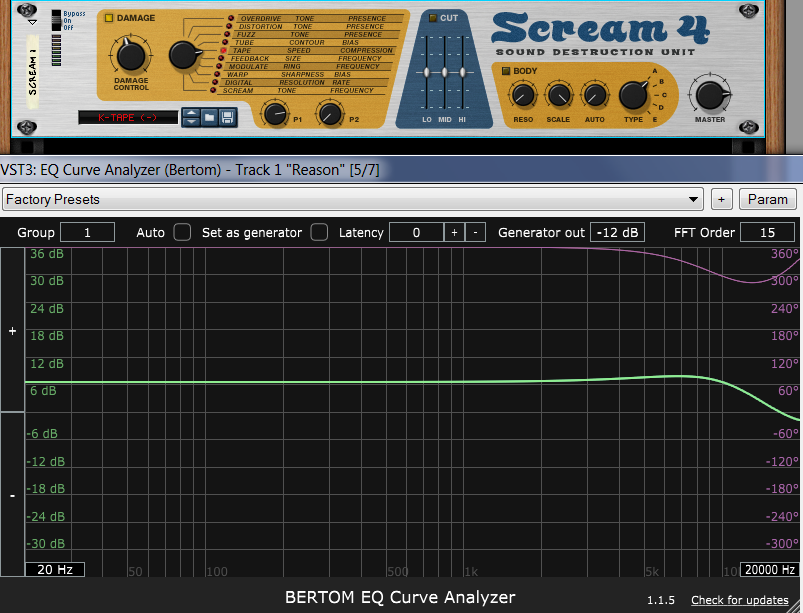Click the 36 dB scale label
The width and height of the screenshot is (803, 613).
(x=47, y=254)
